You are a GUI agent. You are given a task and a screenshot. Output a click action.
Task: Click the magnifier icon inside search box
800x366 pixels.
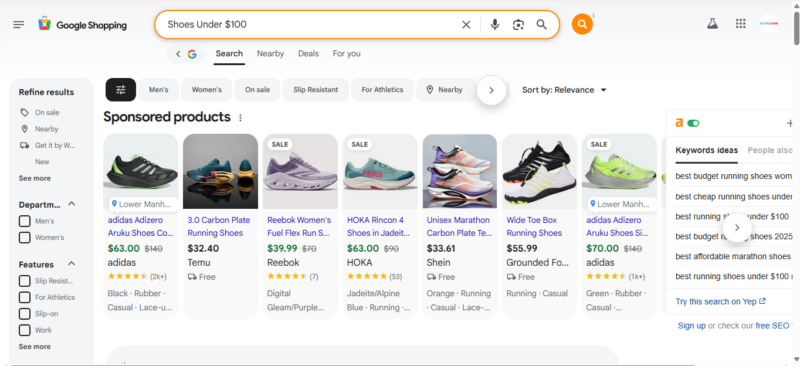click(x=542, y=25)
